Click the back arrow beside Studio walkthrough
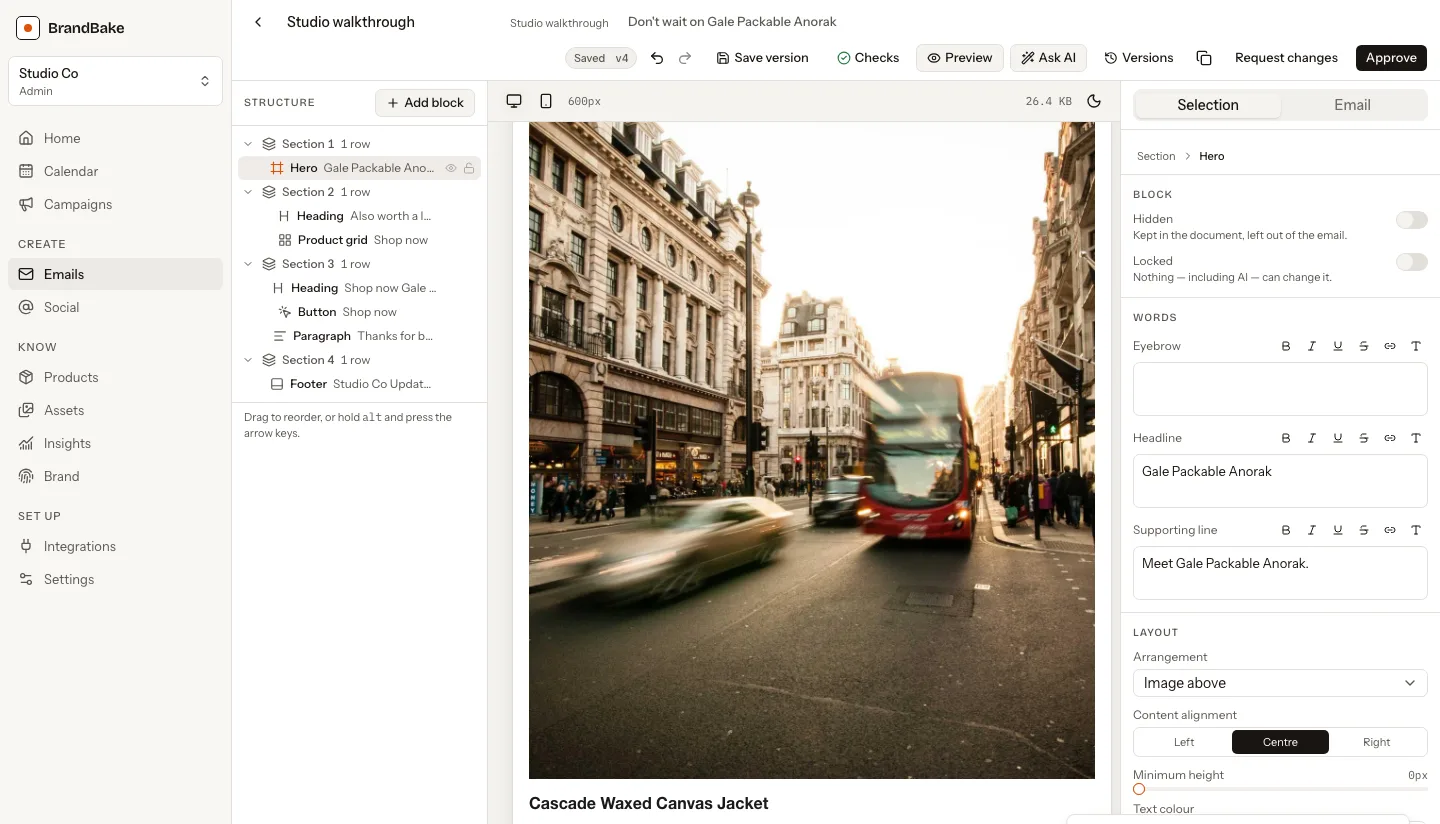 258,22
